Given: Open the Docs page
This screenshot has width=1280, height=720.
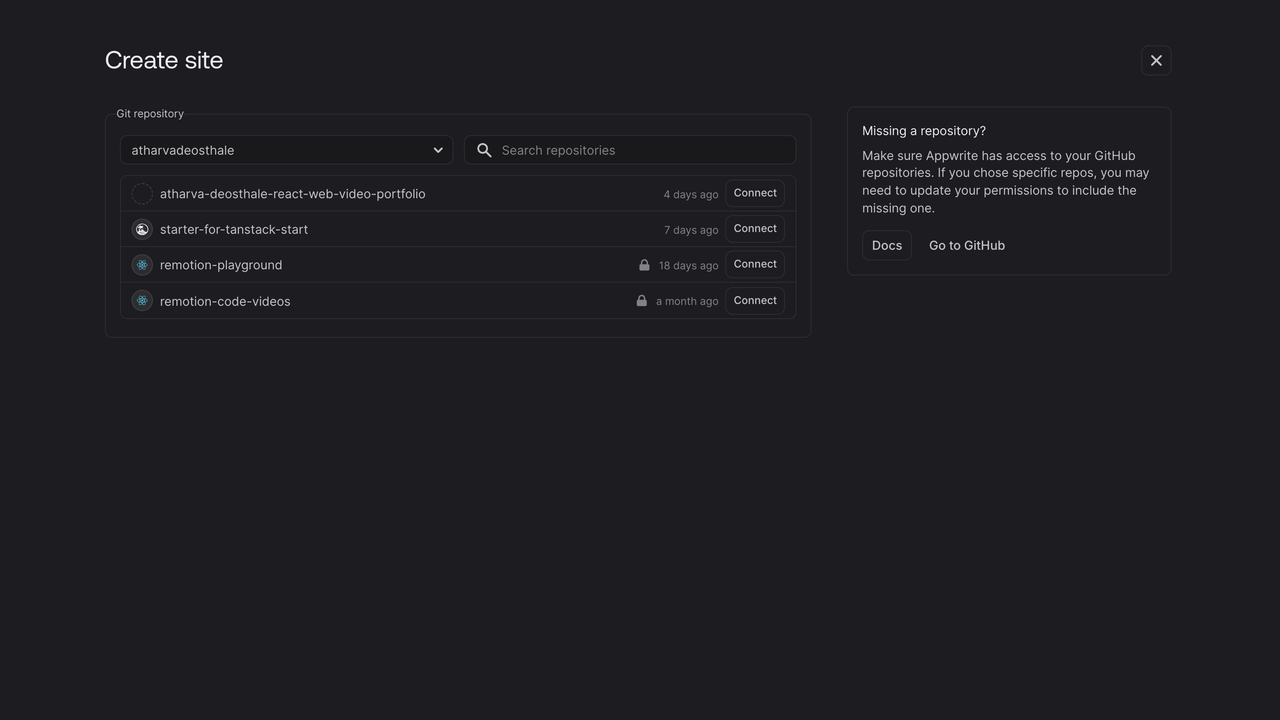Looking at the screenshot, I should click(x=886, y=245).
